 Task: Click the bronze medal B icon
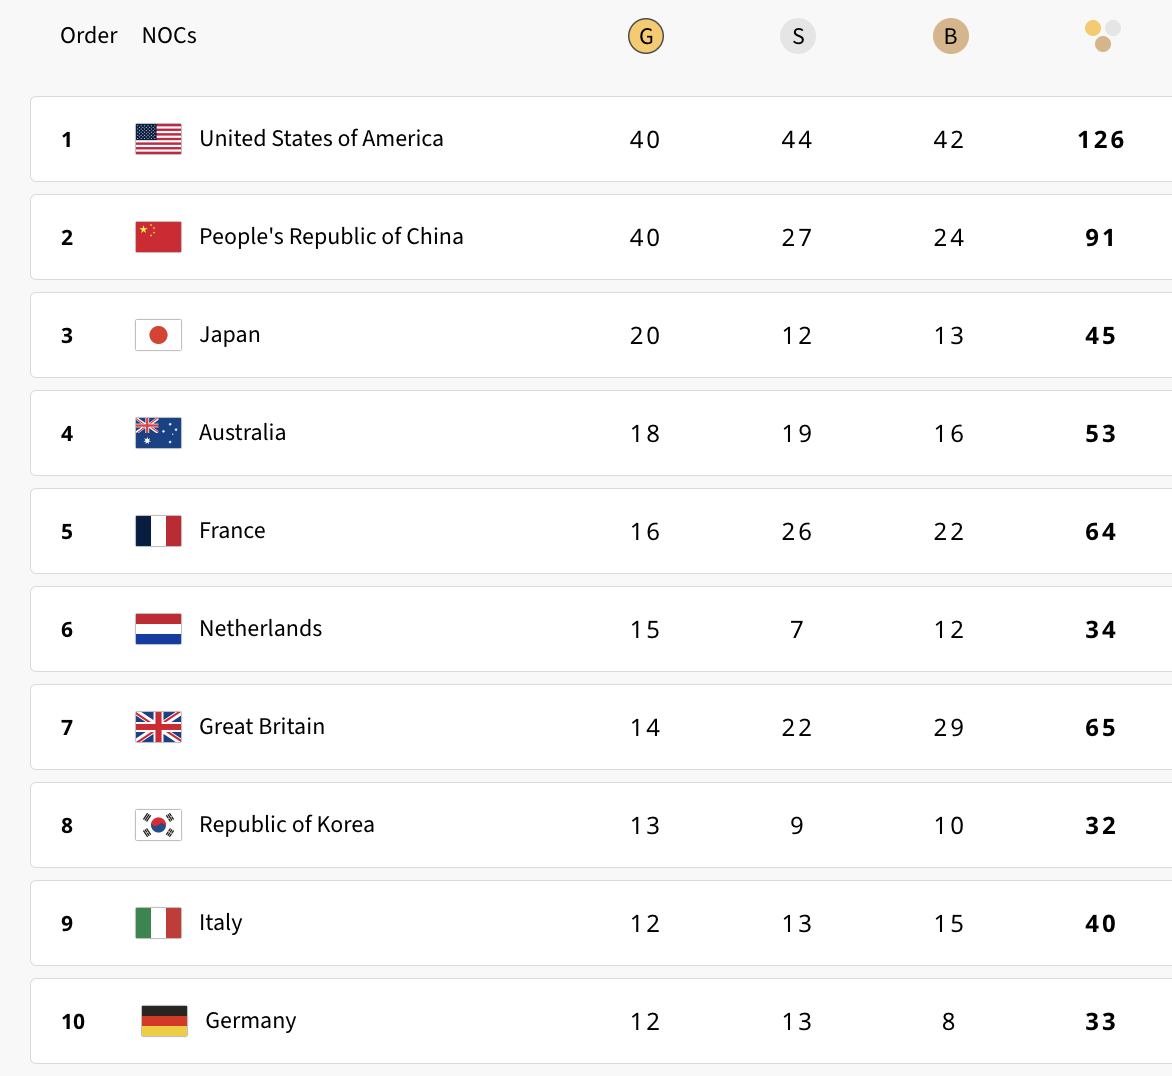coord(950,36)
